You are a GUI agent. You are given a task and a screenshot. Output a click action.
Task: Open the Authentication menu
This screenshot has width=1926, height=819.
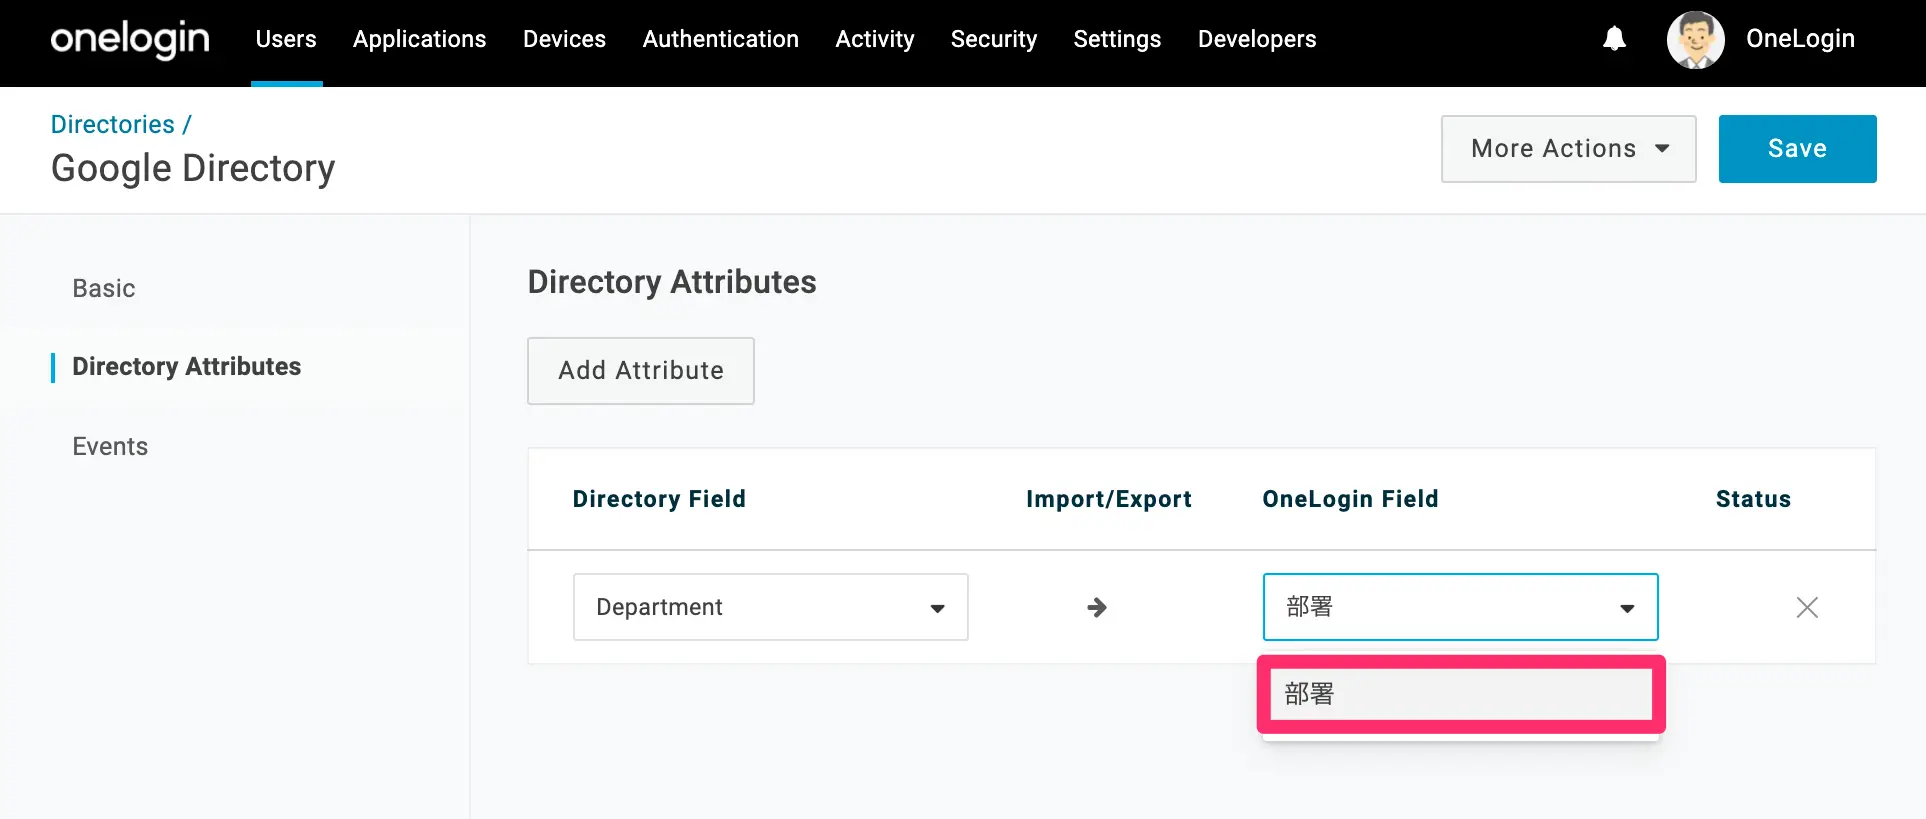point(720,39)
